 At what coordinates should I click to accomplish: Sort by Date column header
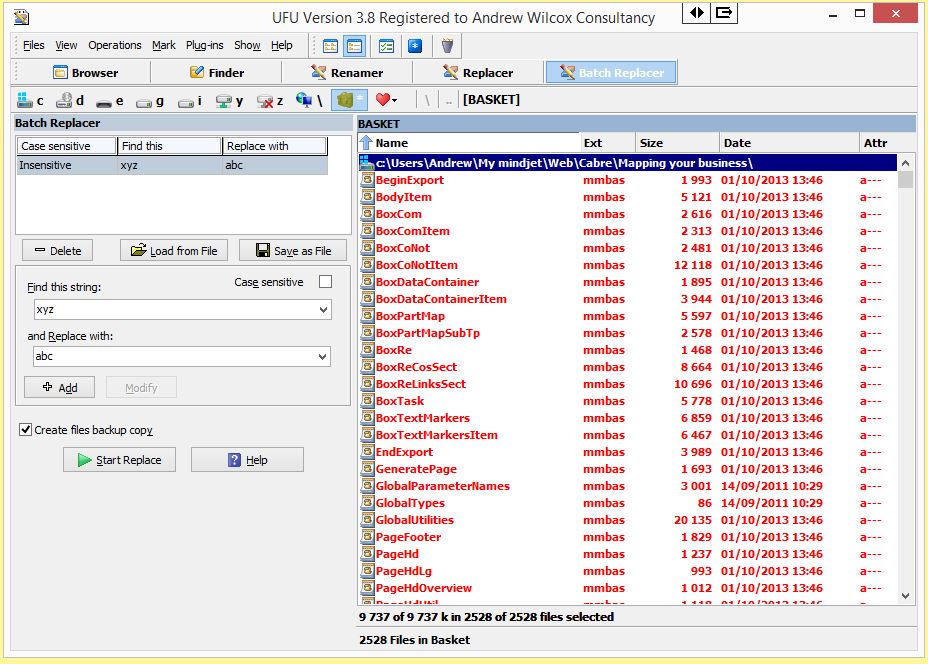788,143
